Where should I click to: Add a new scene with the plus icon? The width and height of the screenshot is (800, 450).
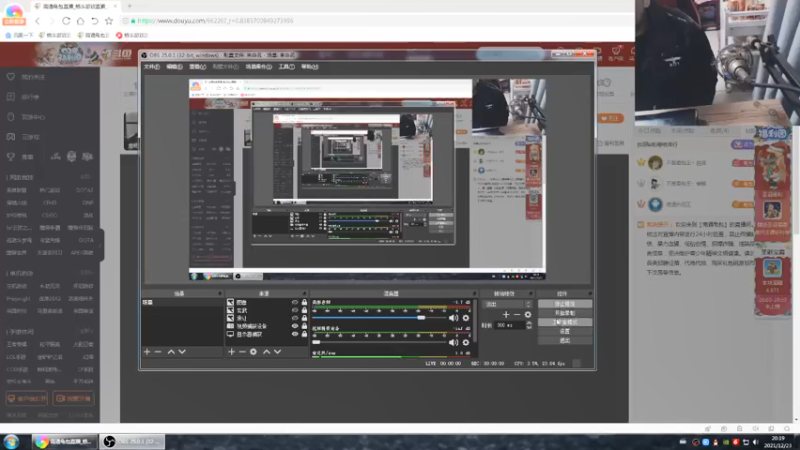coord(147,352)
